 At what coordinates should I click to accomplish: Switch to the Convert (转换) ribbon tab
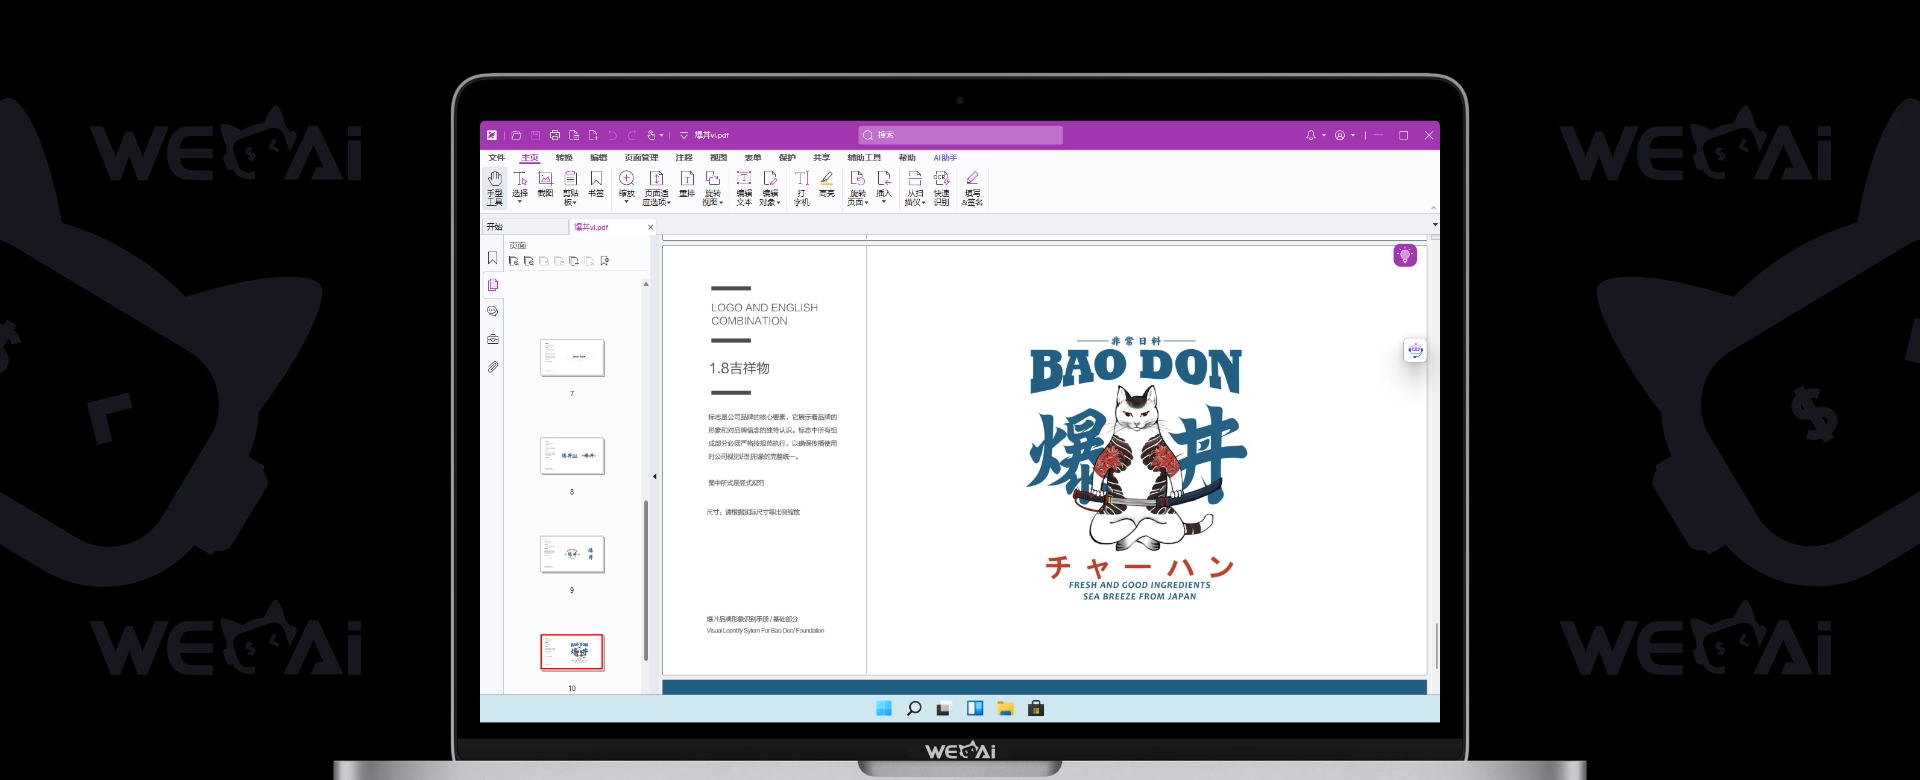pyautogui.click(x=564, y=158)
